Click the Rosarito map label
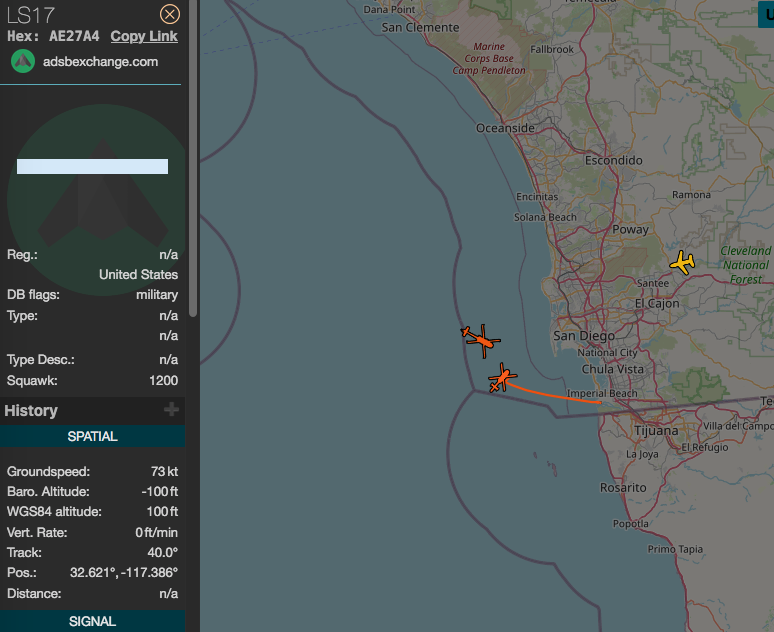The image size is (774, 632). [623, 488]
